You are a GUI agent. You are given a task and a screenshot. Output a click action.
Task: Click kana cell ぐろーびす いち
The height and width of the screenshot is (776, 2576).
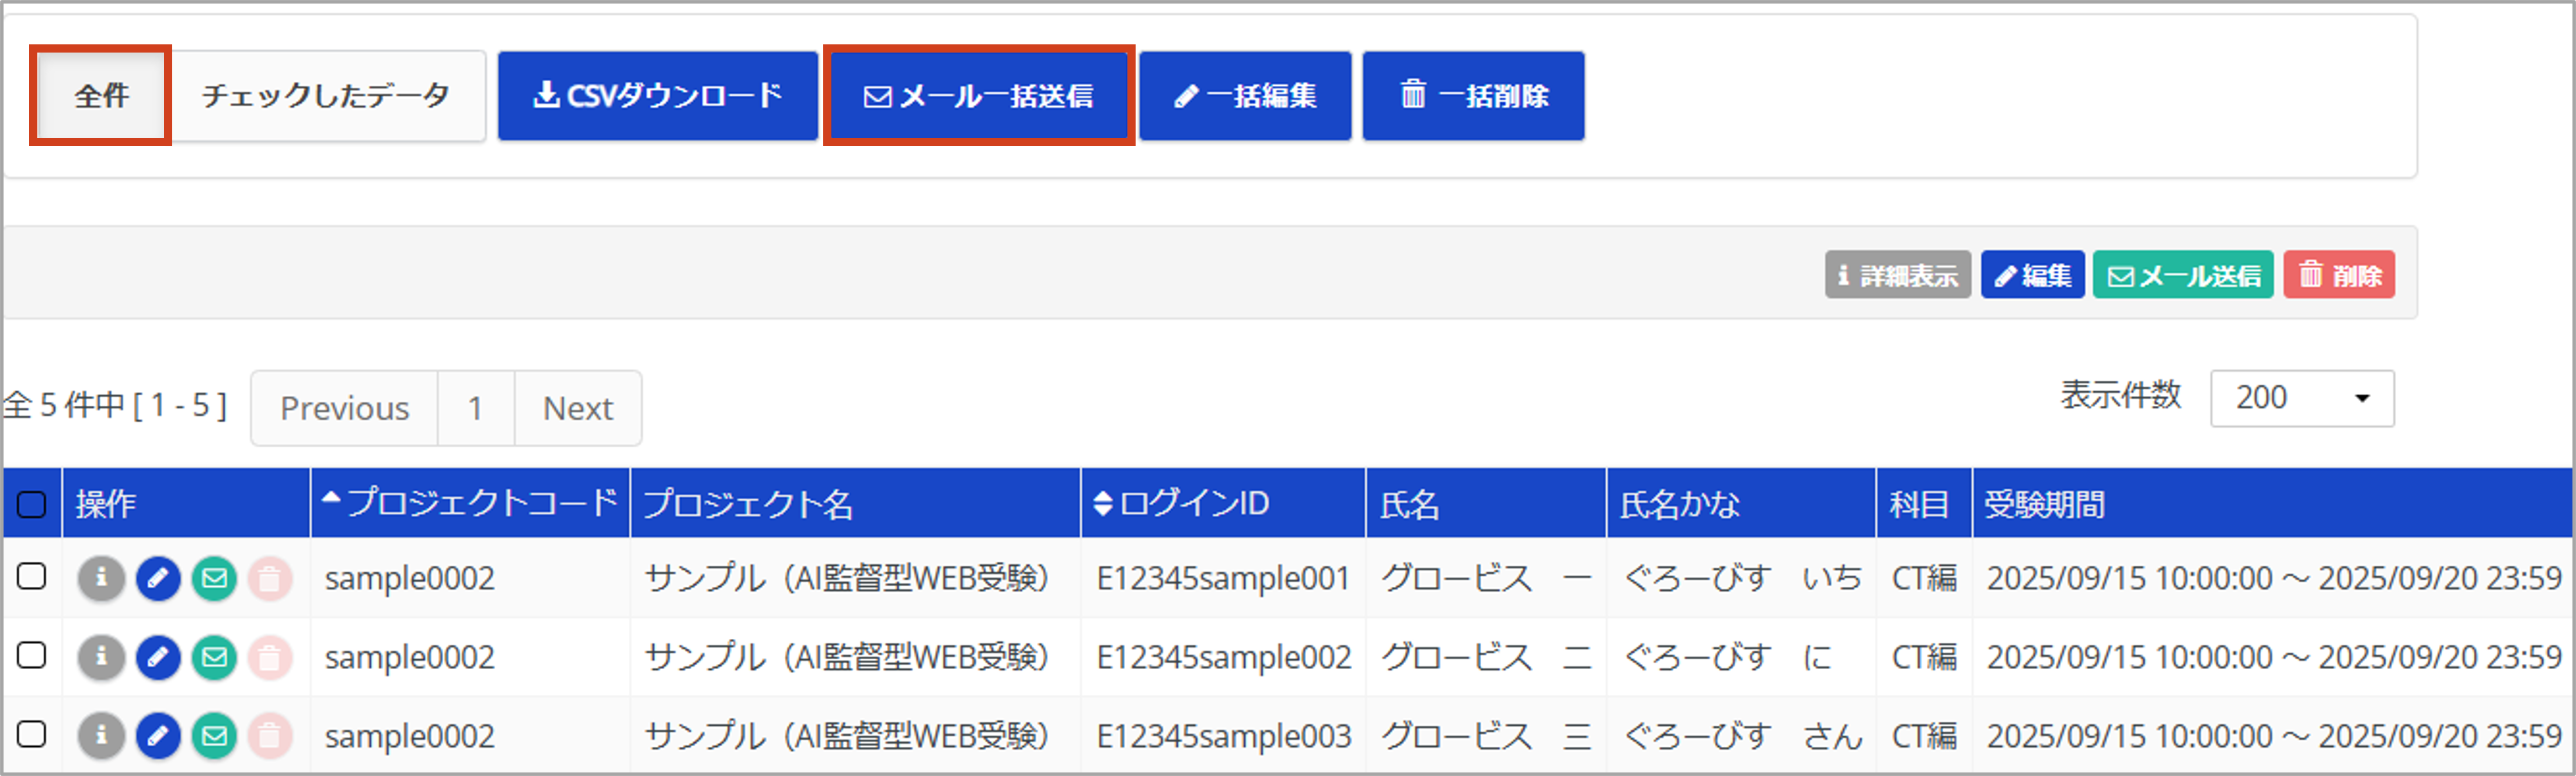click(x=1742, y=578)
